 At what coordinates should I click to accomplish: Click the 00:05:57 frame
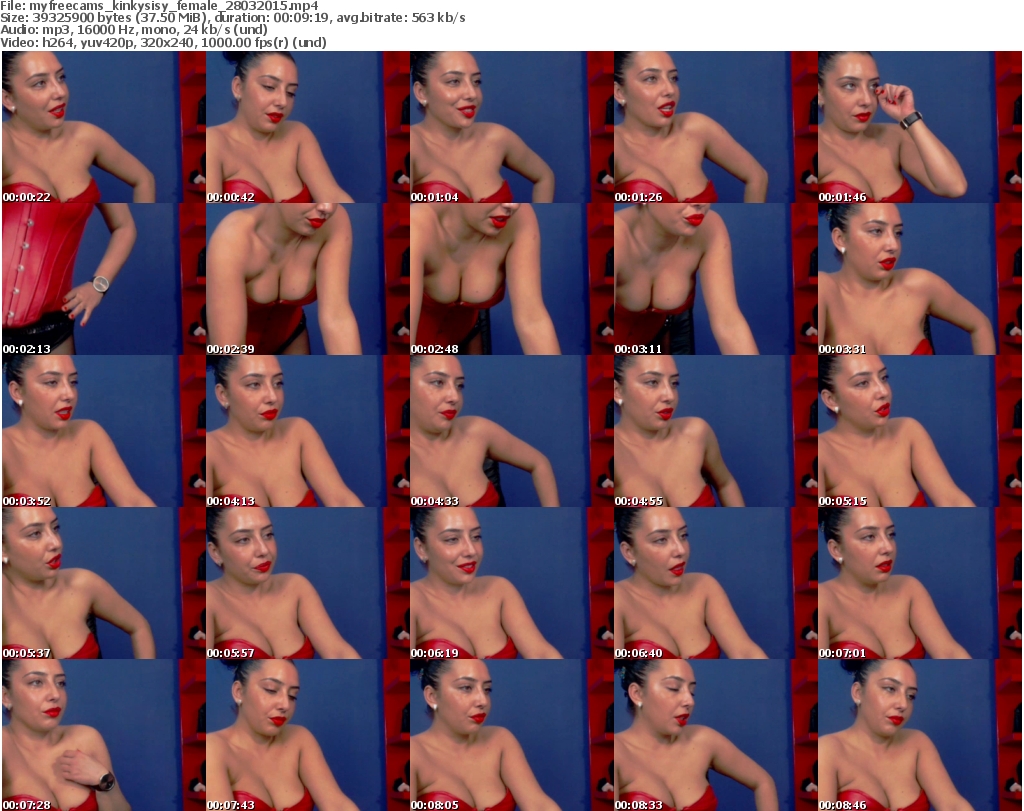[x=308, y=583]
